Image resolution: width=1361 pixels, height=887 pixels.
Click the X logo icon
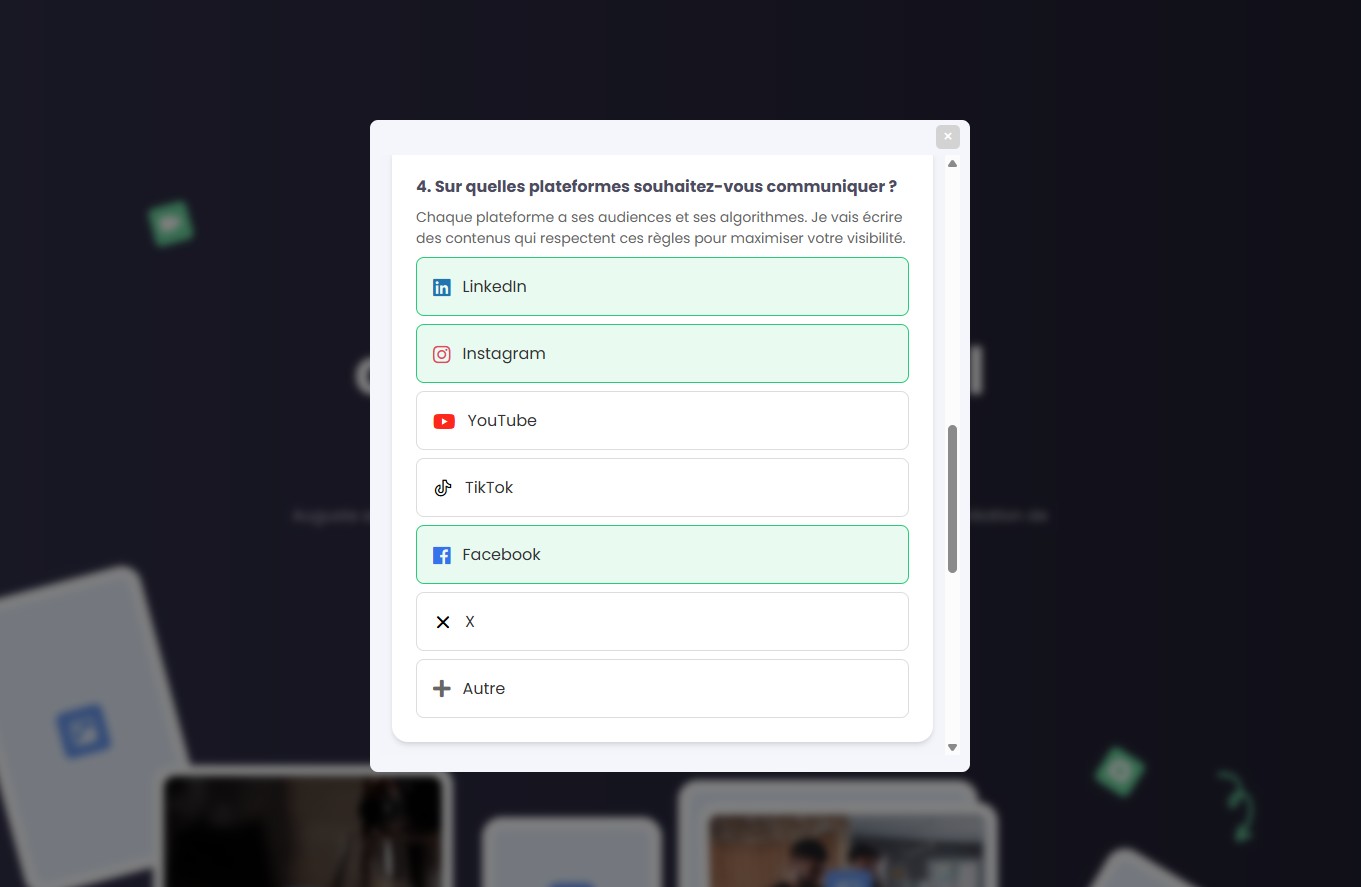(443, 622)
